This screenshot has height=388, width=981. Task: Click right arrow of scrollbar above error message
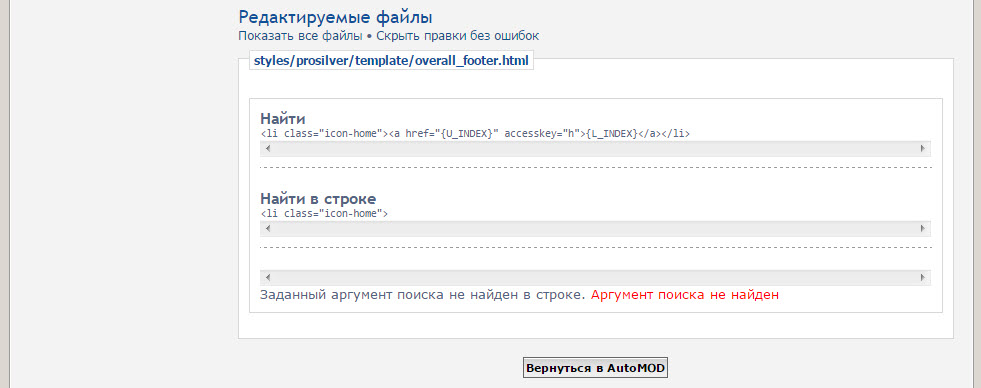pyautogui.click(x=922, y=277)
